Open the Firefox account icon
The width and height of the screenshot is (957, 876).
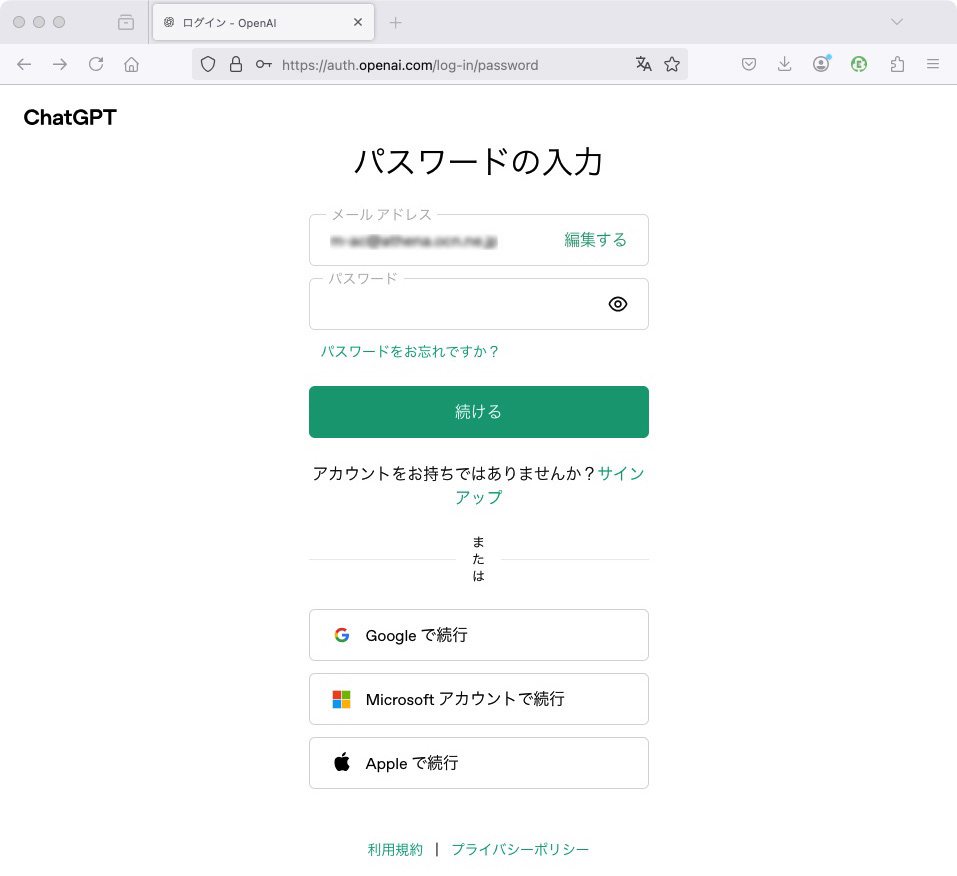[x=821, y=64]
